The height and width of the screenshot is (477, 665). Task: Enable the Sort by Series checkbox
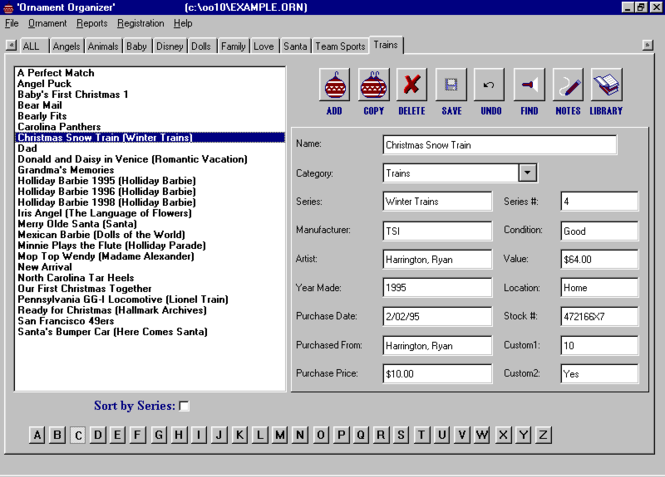[183, 406]
